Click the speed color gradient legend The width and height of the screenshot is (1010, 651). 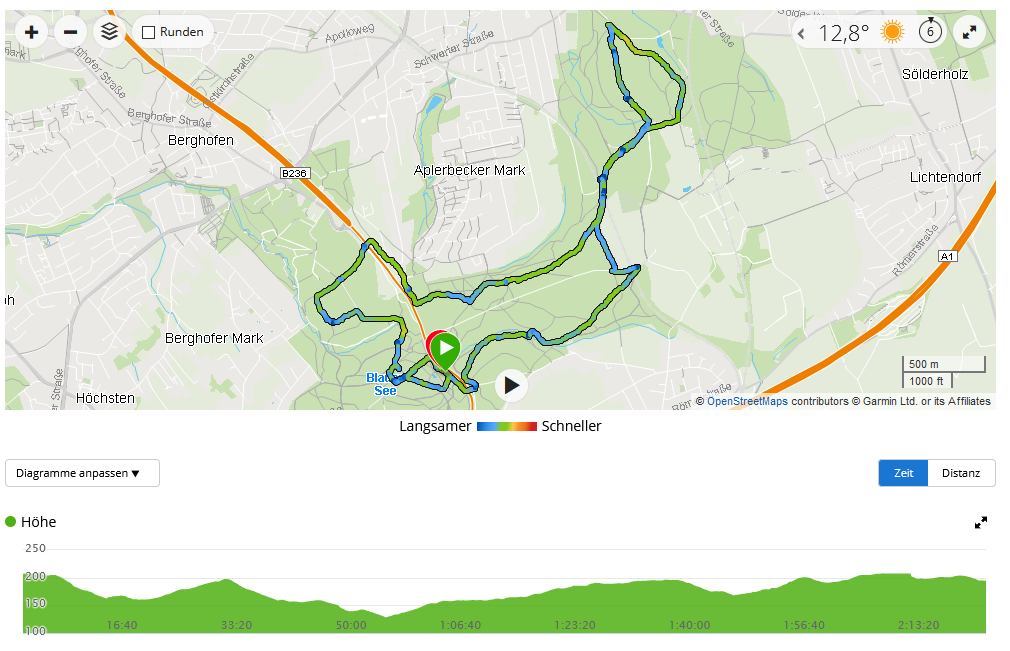point(506,426)
